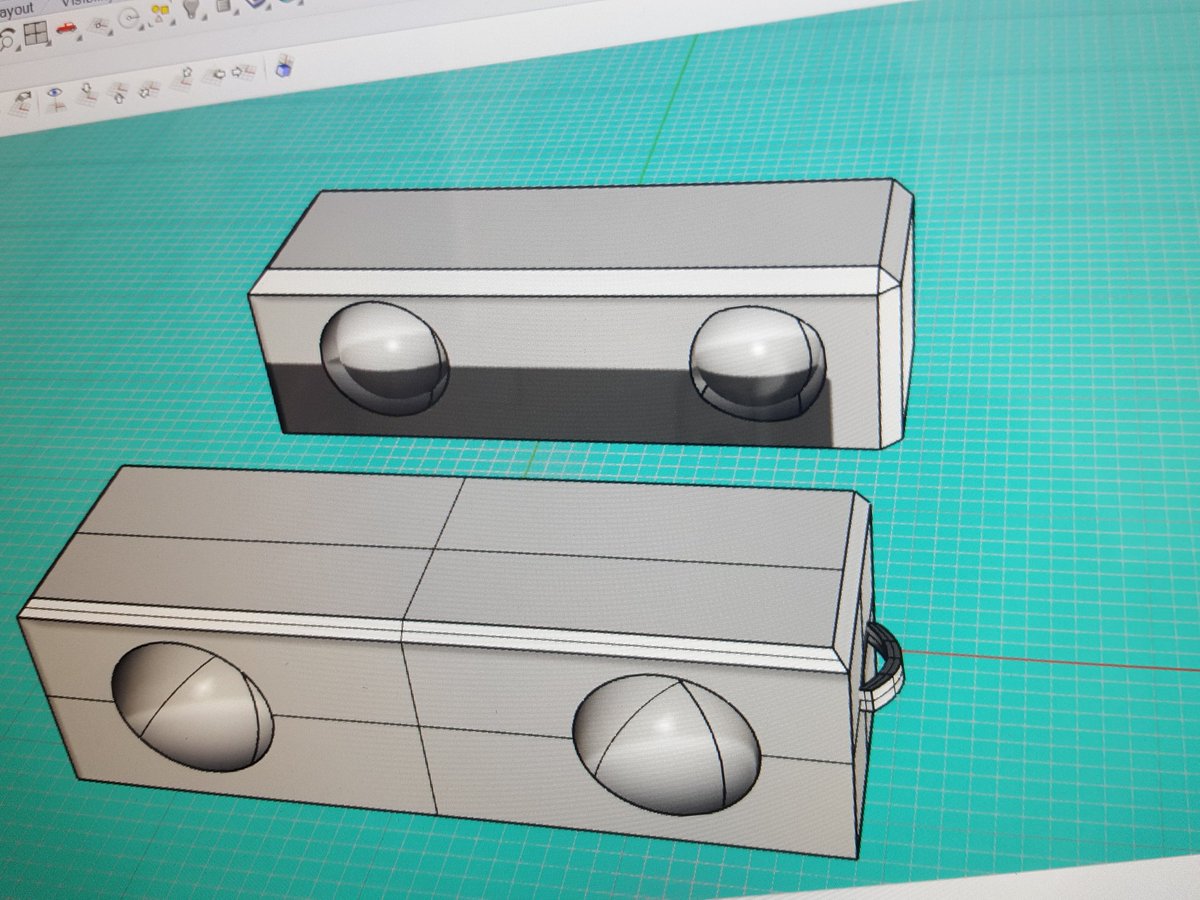Click the right spherical cavity on the lower block
Screen dimensions: 1200x900
coord(666,743)
